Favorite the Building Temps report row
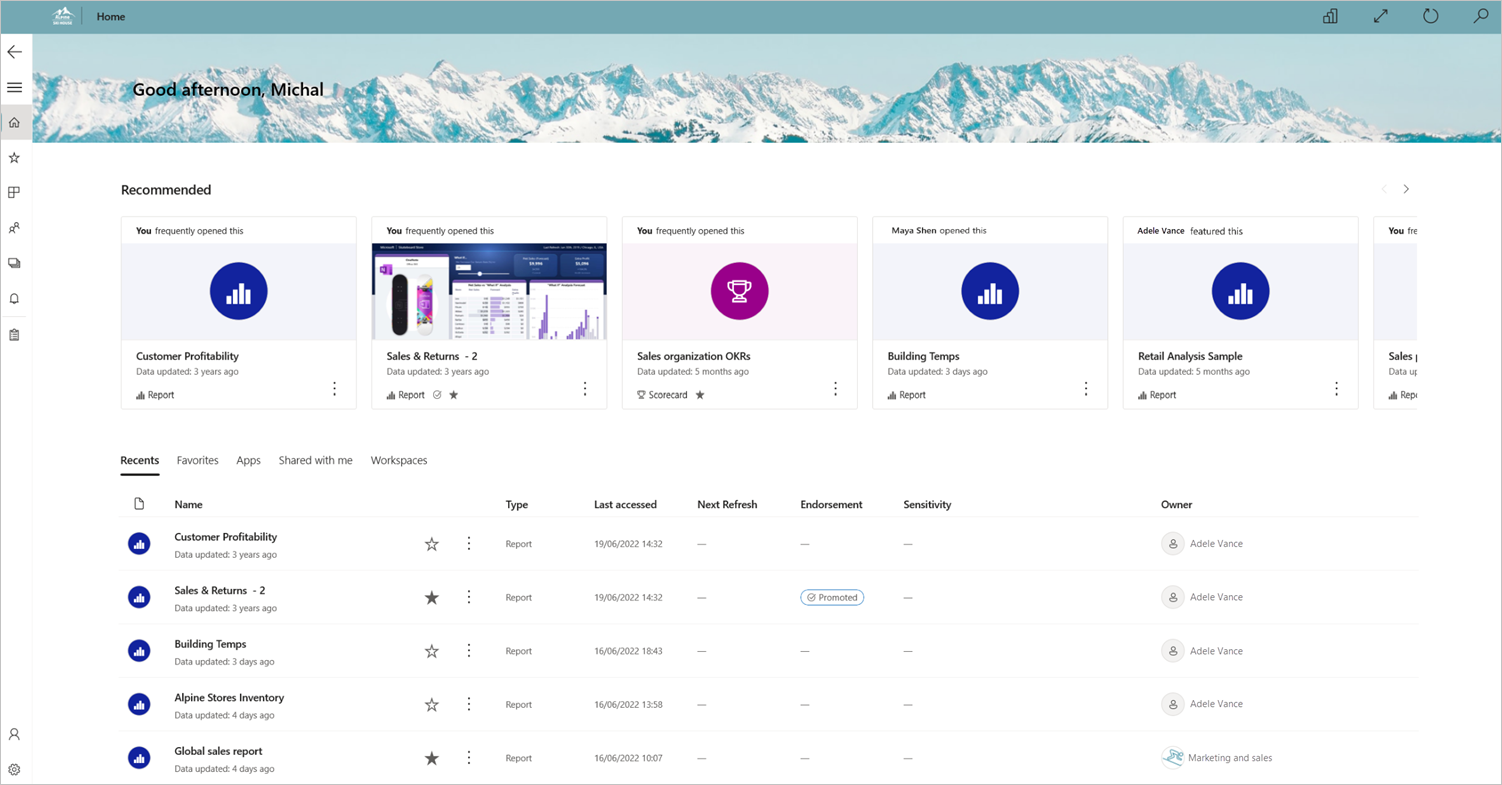The height and width of the screenshot is (785, 1502). pos(432,651)
